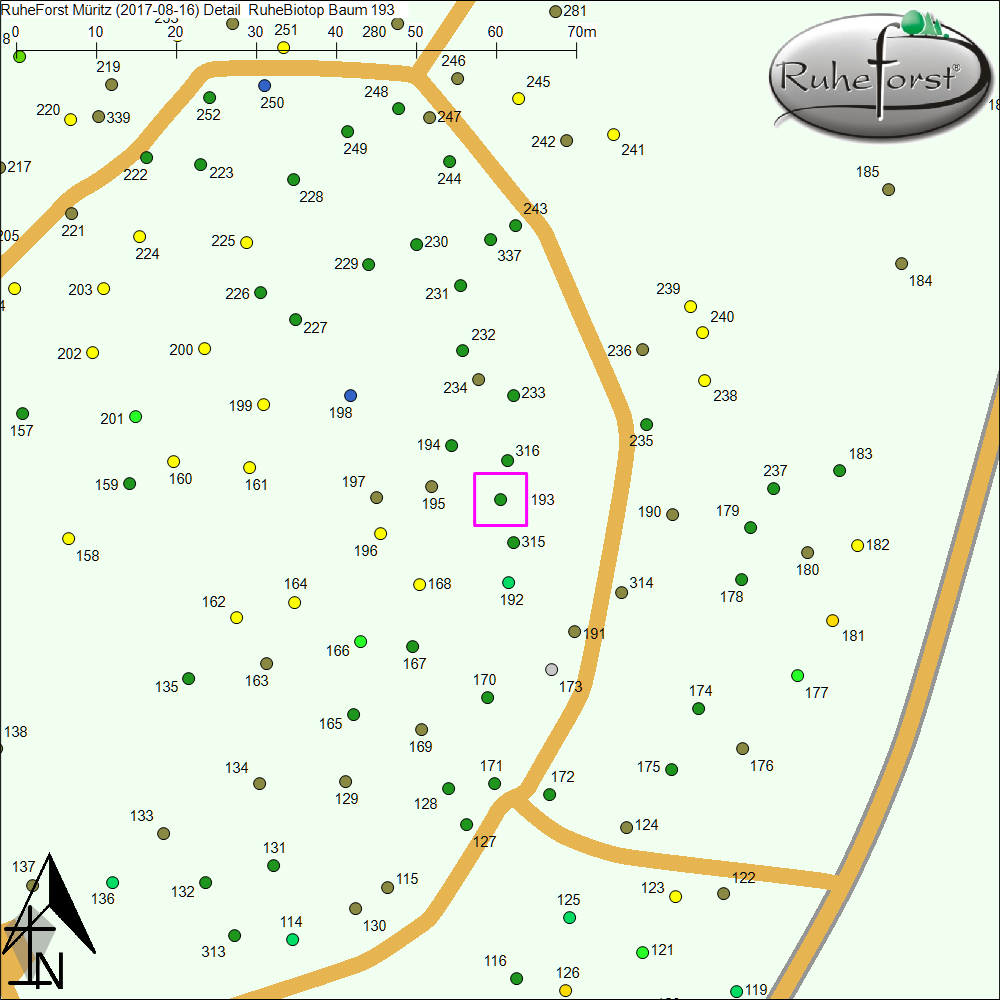Select dark green tree marker 315
Screen dimensions: 1000x1000
coord(513,543)
